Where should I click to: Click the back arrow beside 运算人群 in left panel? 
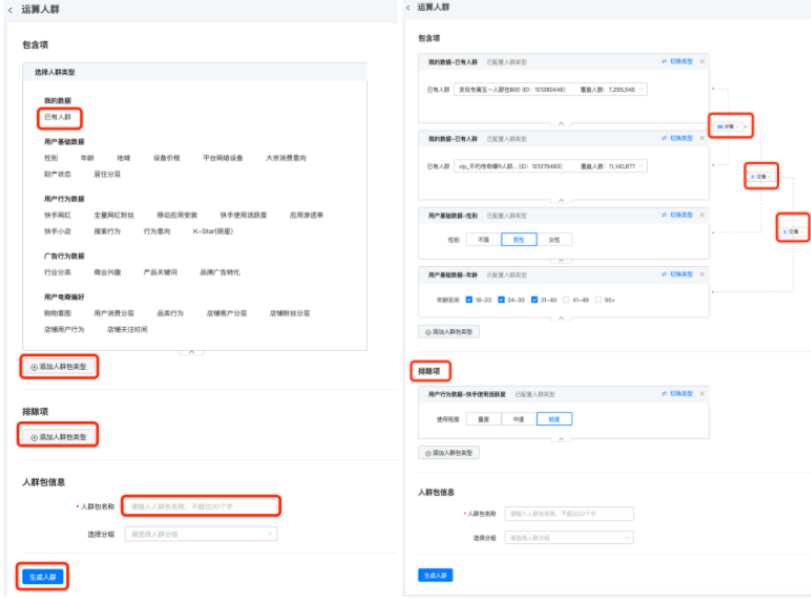coord(10,8)
